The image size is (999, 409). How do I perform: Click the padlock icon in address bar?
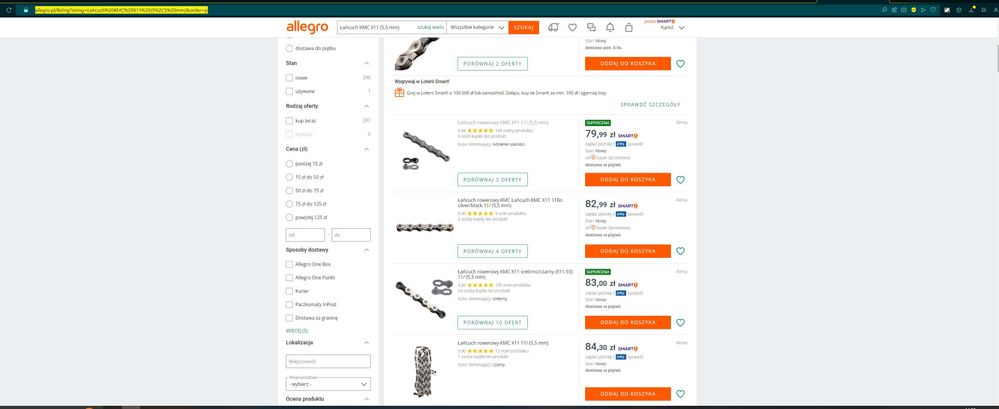25,10
